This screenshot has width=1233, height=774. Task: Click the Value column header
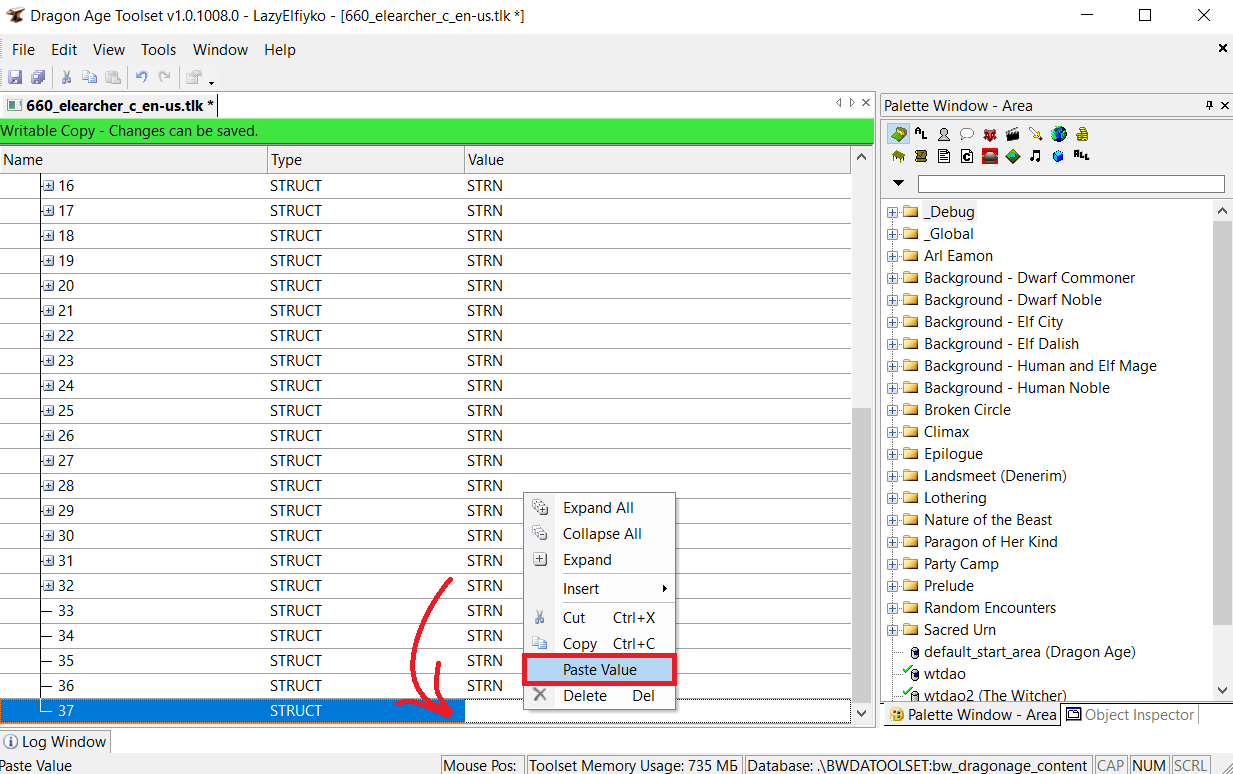point(657,160)
